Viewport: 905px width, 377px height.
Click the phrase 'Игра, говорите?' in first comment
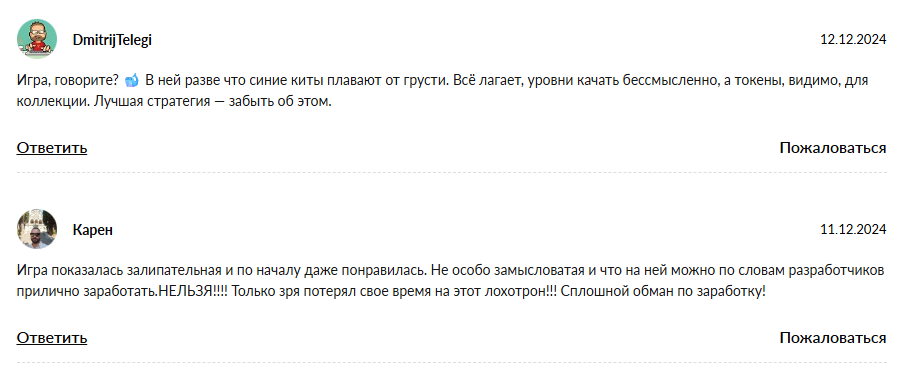(x=68, y=81)
